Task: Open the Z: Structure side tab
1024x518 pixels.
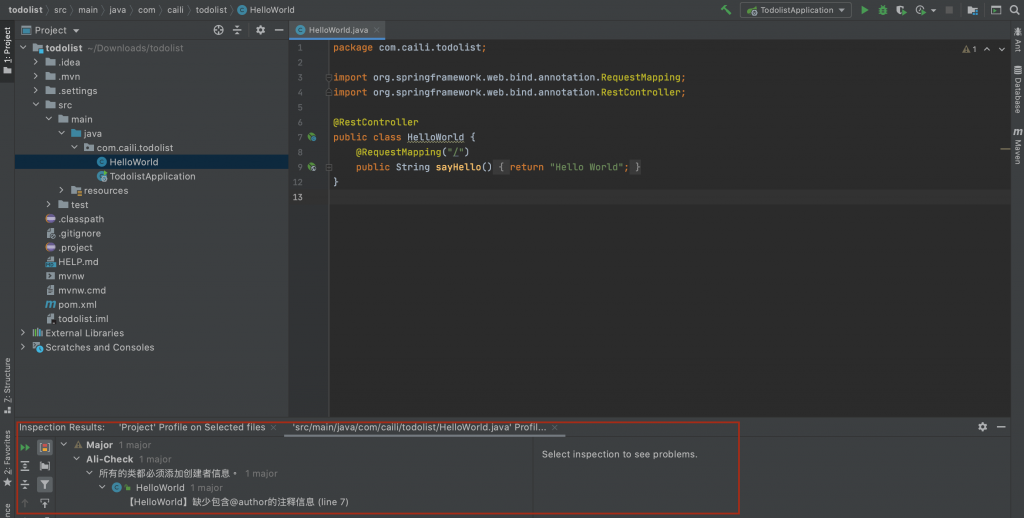Action: pyautogui.click(x=7, y=385)
